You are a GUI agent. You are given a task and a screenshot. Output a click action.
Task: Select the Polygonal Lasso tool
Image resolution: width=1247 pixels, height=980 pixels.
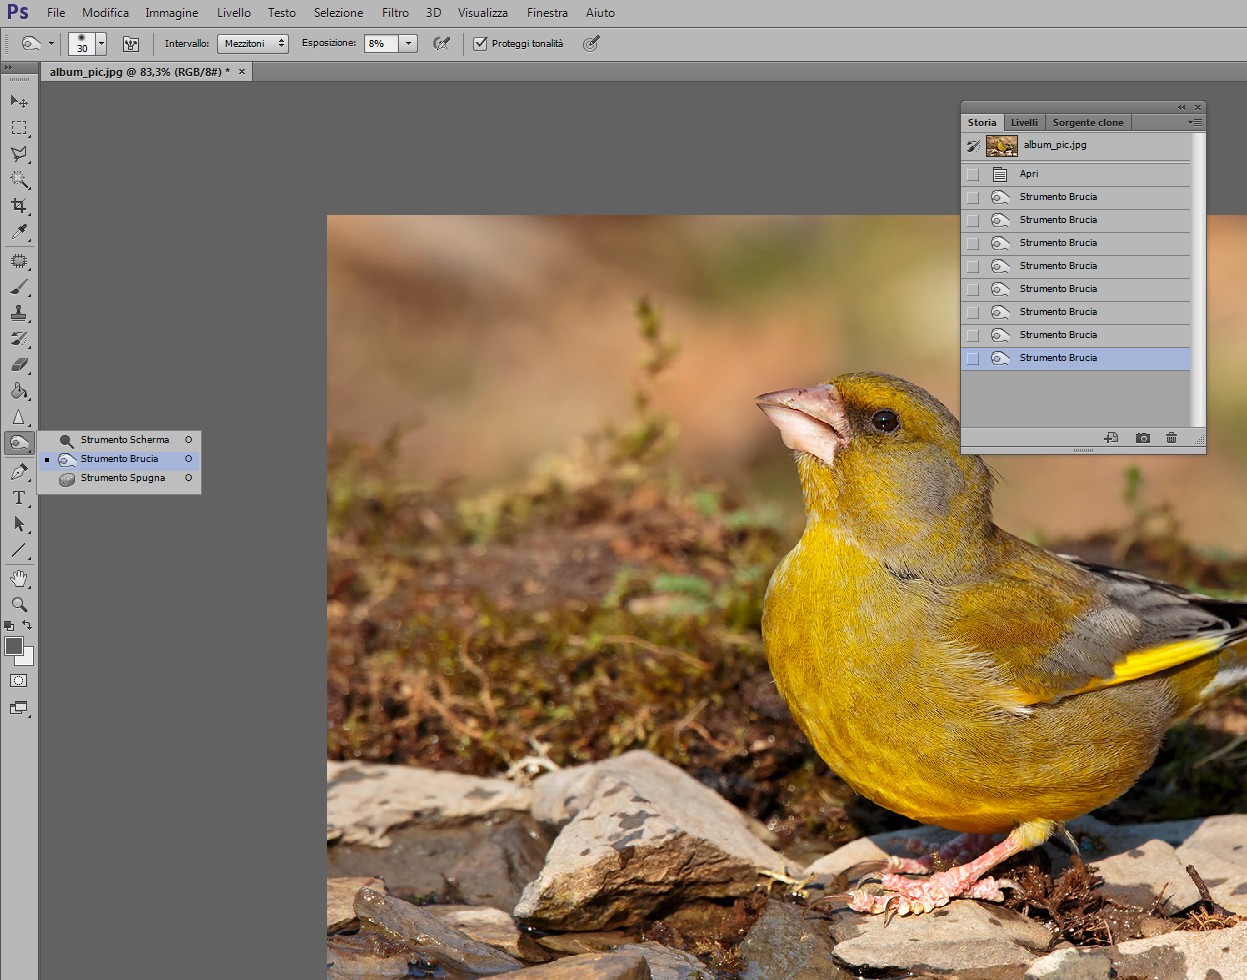tap(19, 154)
